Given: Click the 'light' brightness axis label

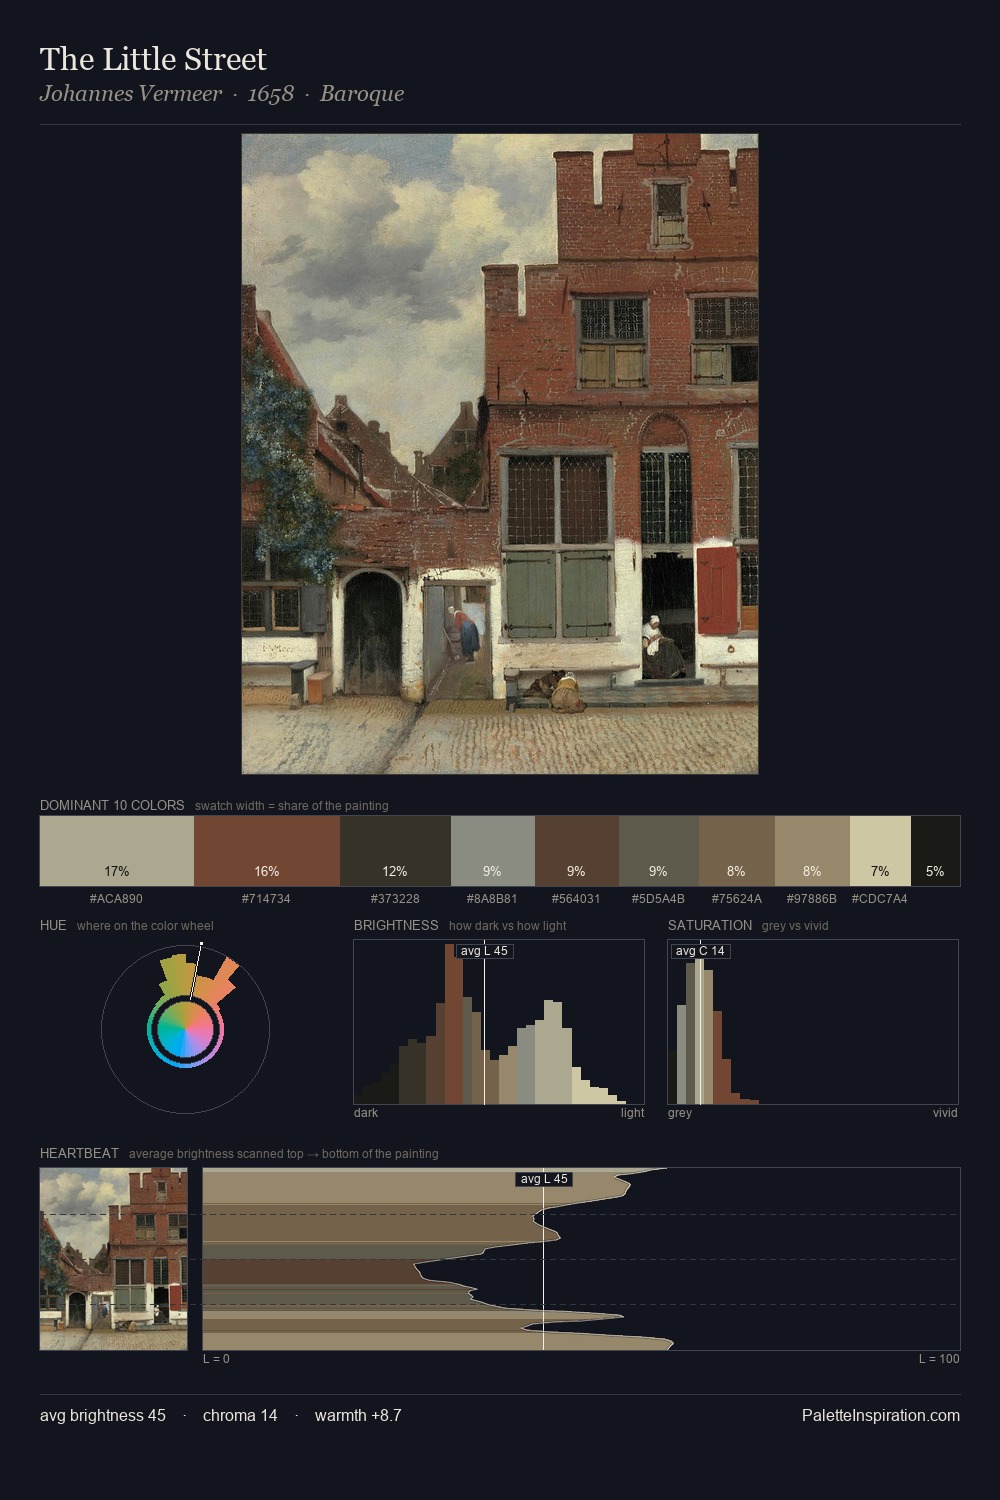Looking at the screenshot, I should click(632, 1113).
